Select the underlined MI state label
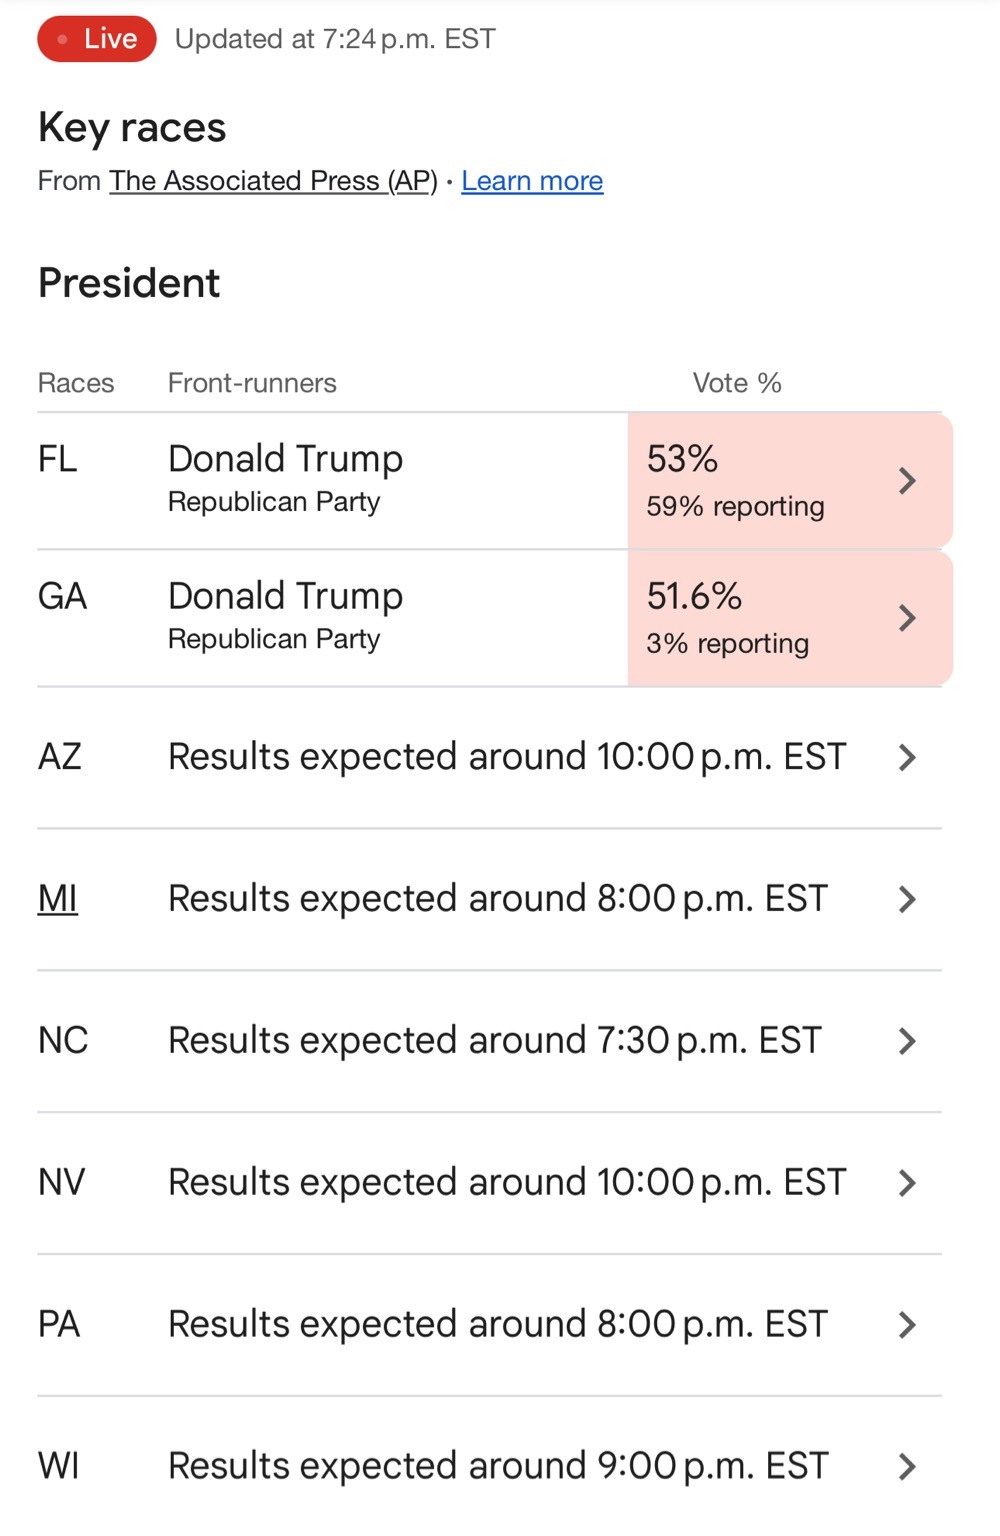Image resolution: width=1000 pixels, height=1536 pixels. point(58,899)
